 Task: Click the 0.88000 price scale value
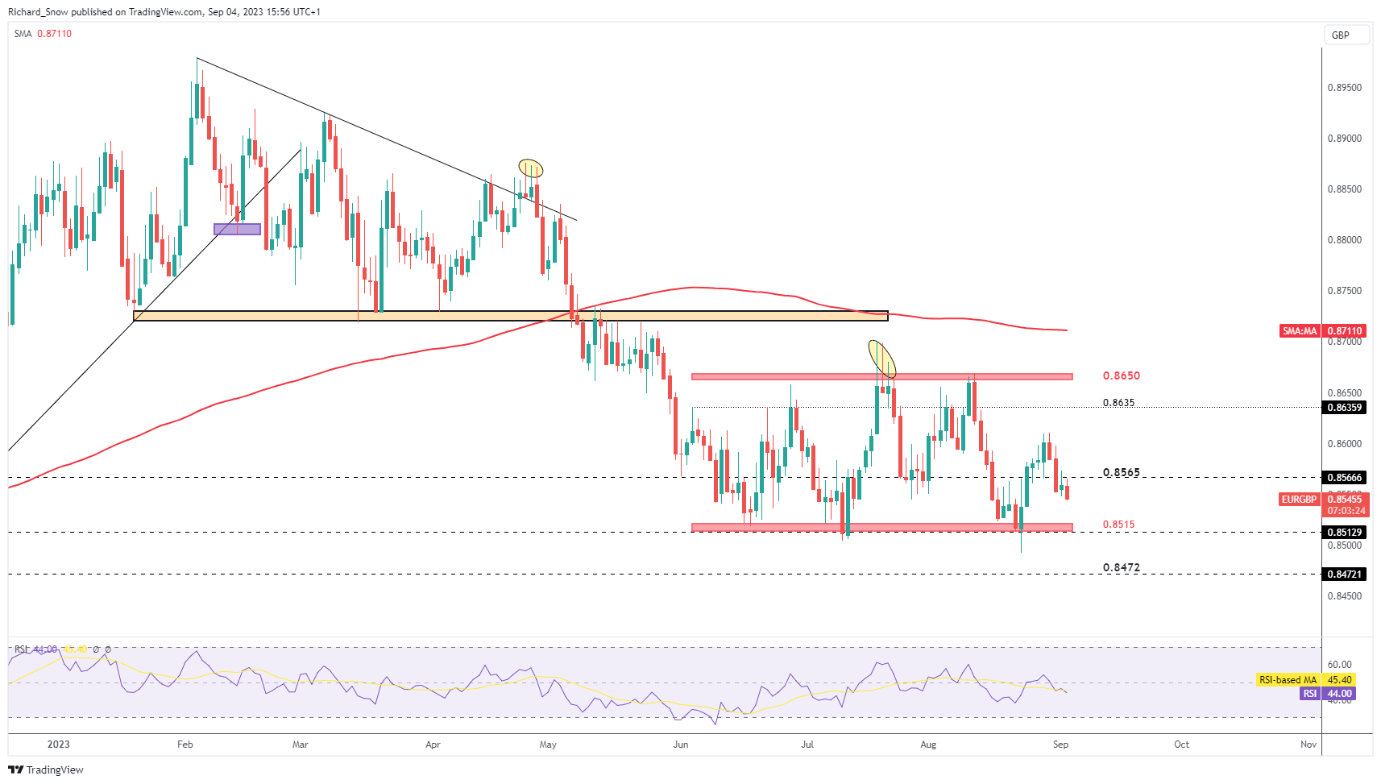pos(1345,240)
